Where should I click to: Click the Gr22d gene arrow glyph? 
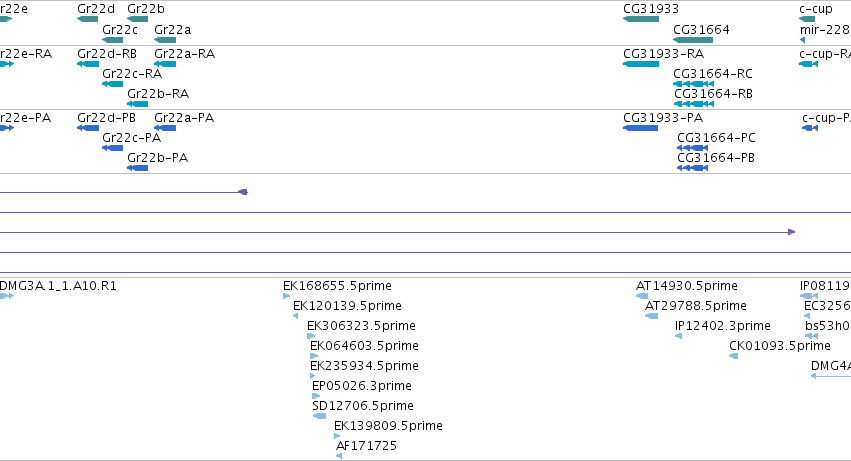click(88, 19)
